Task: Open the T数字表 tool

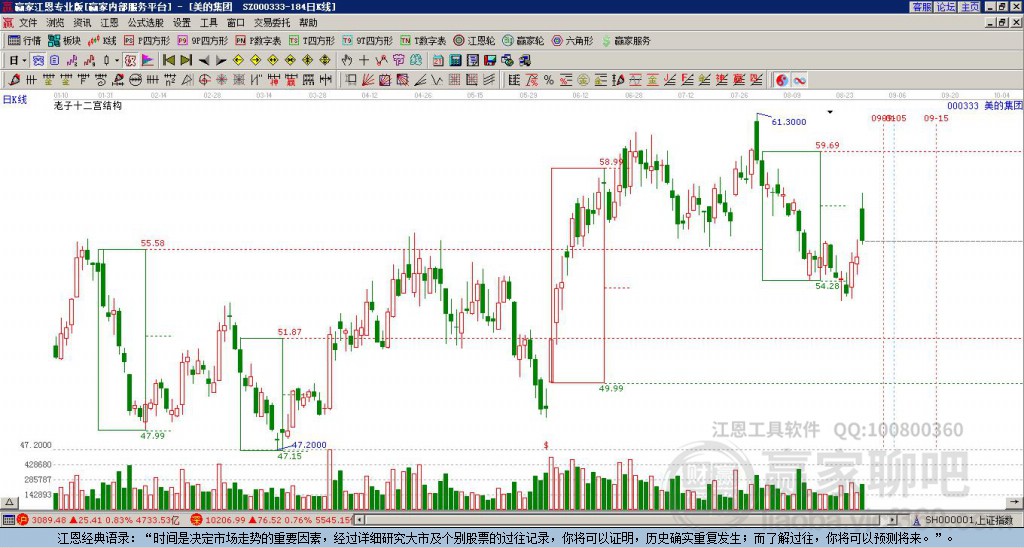Action: (x=423, y=40)
